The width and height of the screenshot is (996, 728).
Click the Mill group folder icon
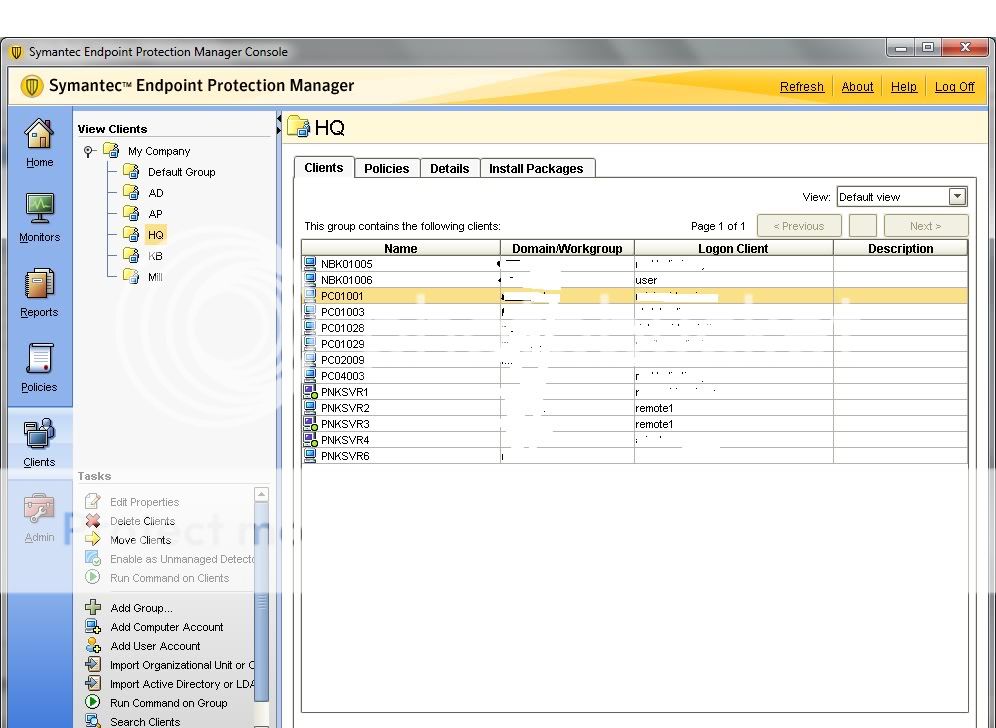tap(131, 276)
